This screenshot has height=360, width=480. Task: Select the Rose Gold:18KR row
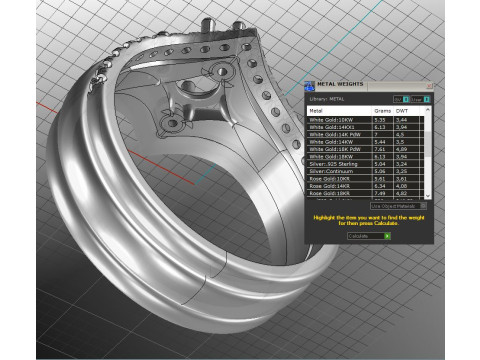coord(365,193)
